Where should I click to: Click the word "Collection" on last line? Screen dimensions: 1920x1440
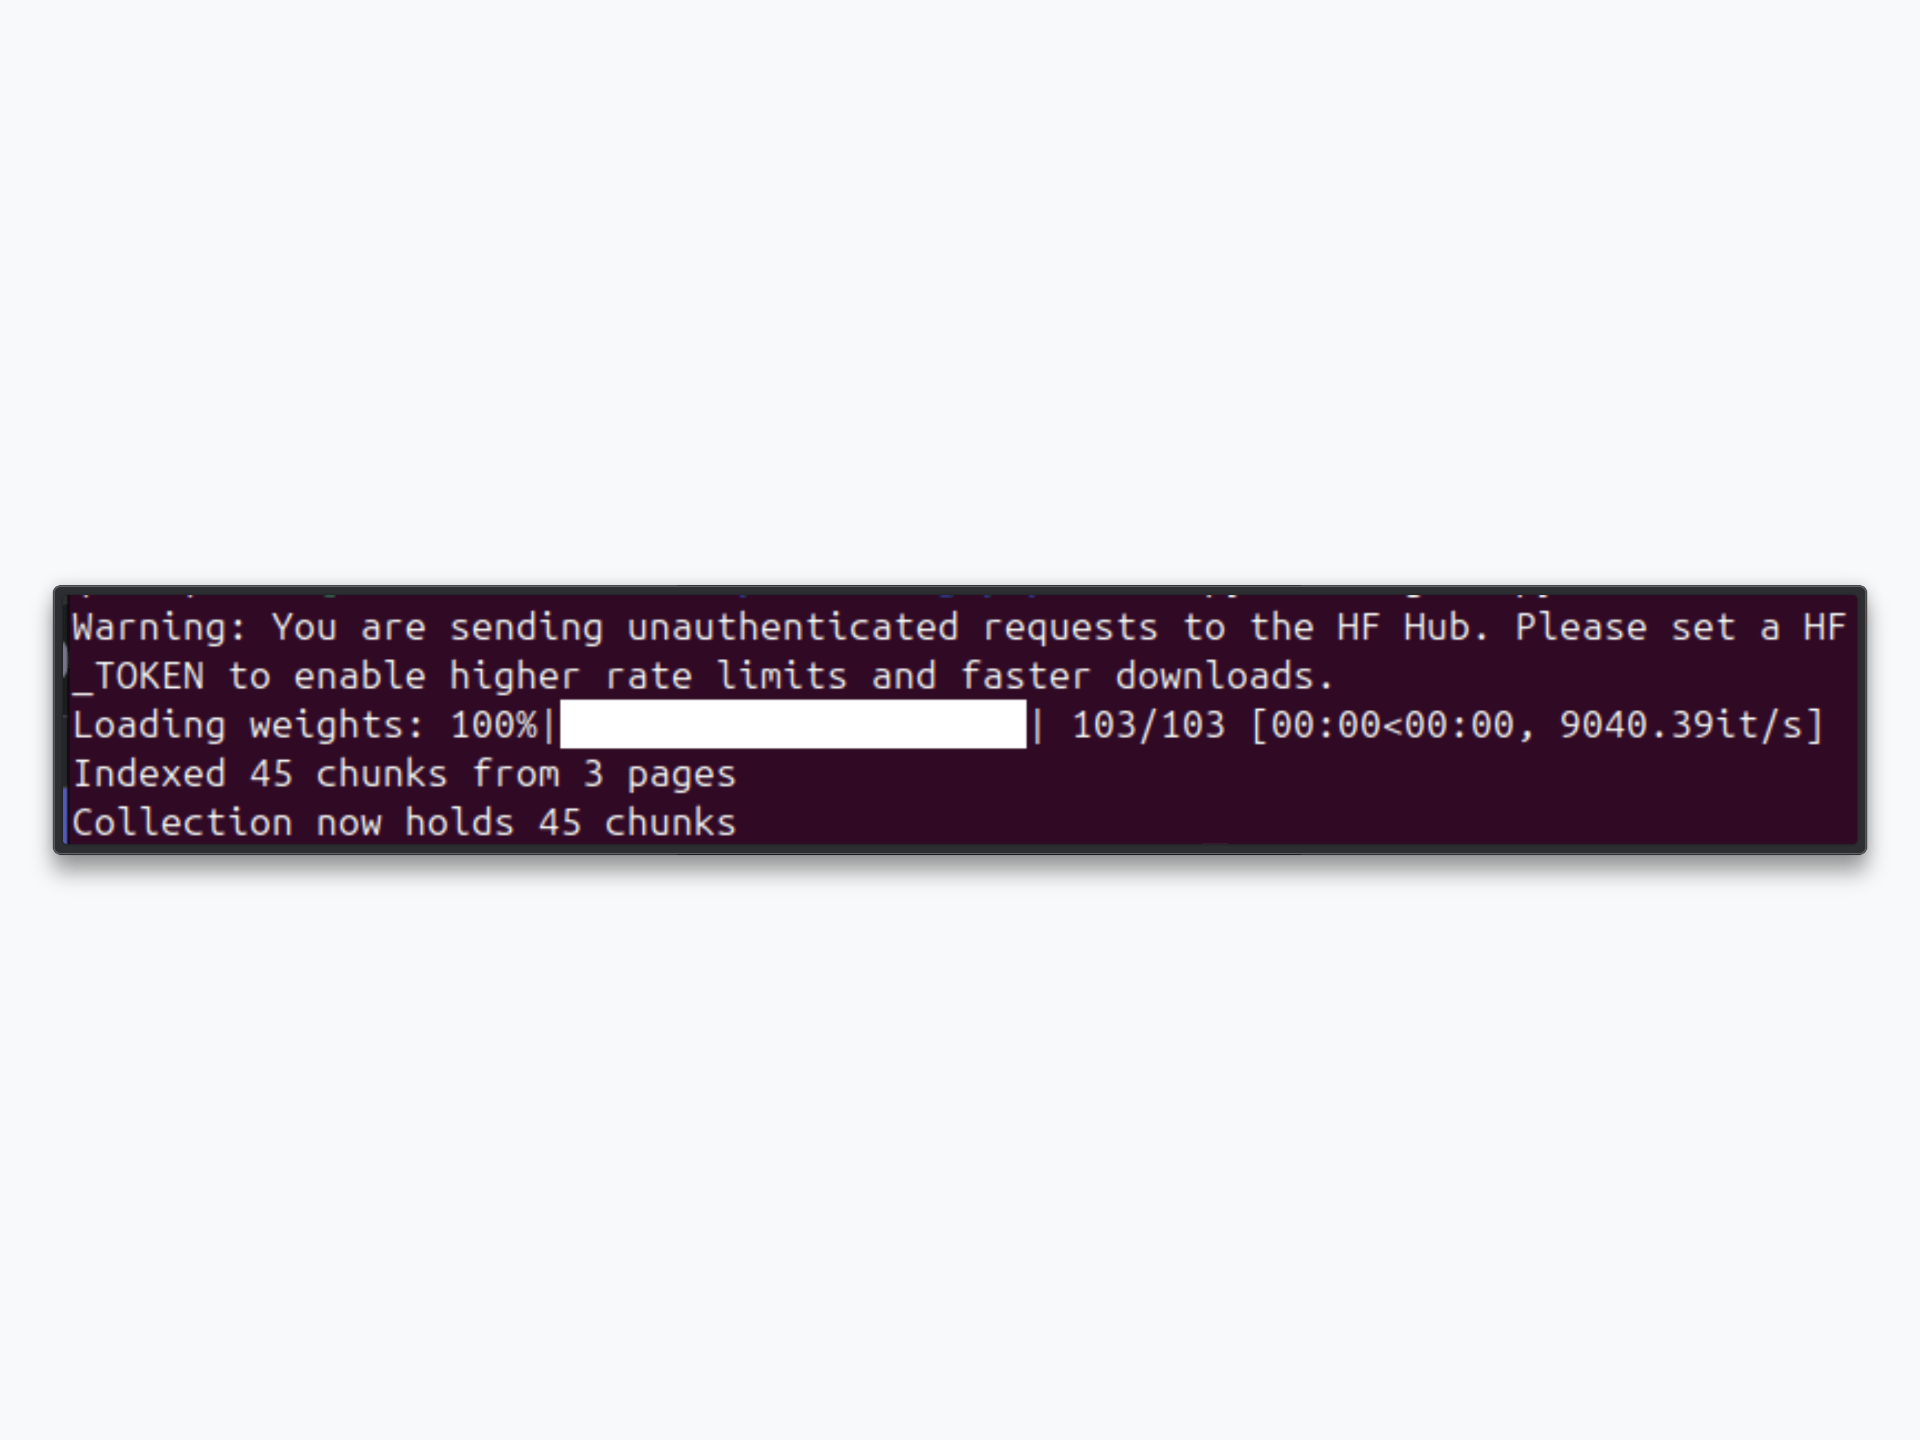pos(182,823)
